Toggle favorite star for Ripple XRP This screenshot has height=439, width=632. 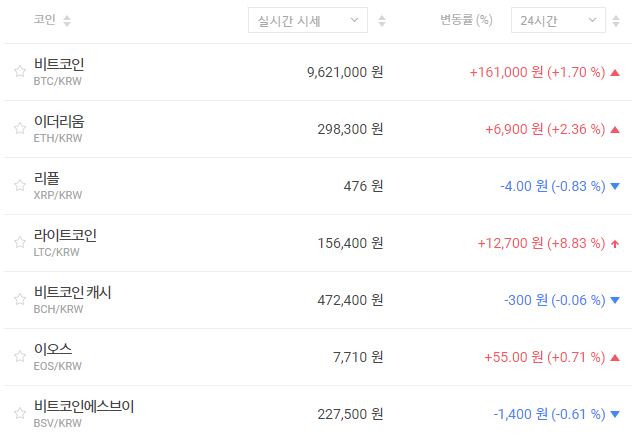pyautogui.click(x=19, y=185)
